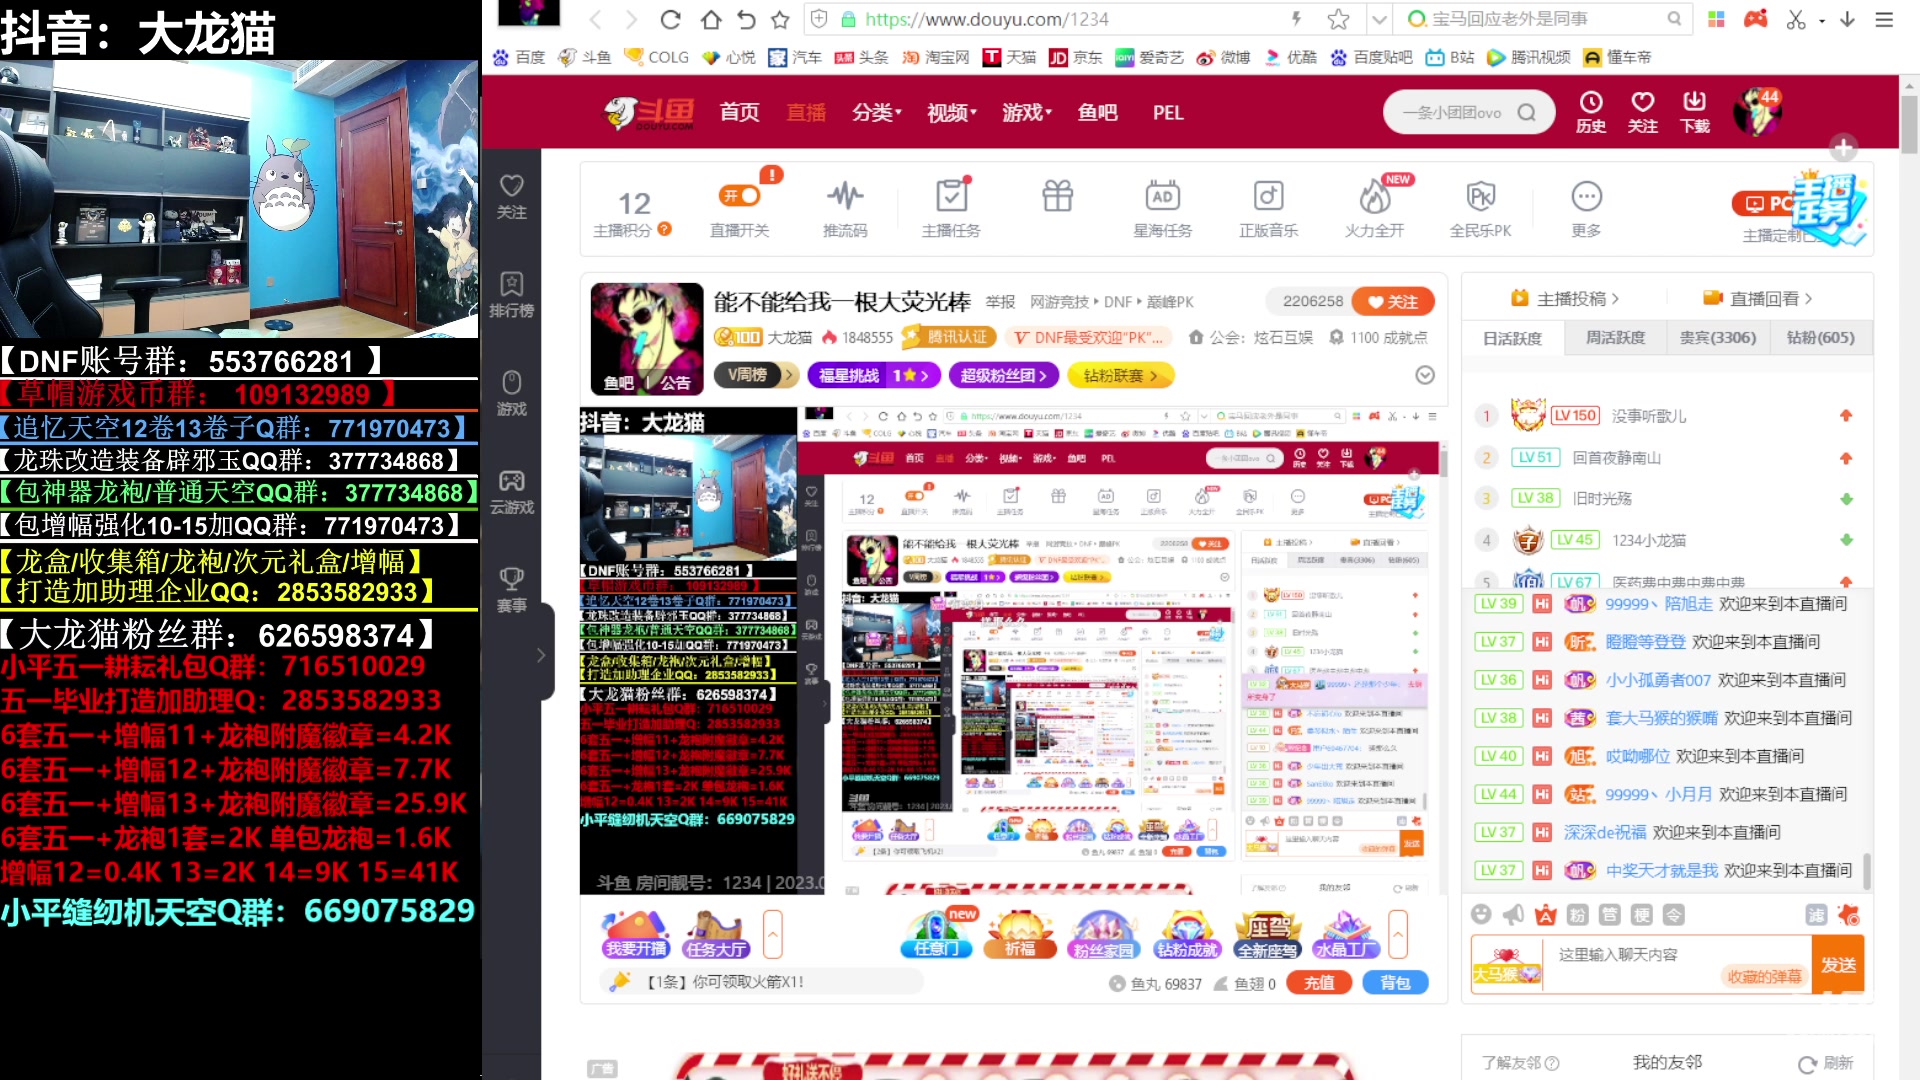The height and width of the screenshot is (1080, 1920).
Task: Click the browser undo-close-tab arrow icon
Action: [x=746, y=19]
